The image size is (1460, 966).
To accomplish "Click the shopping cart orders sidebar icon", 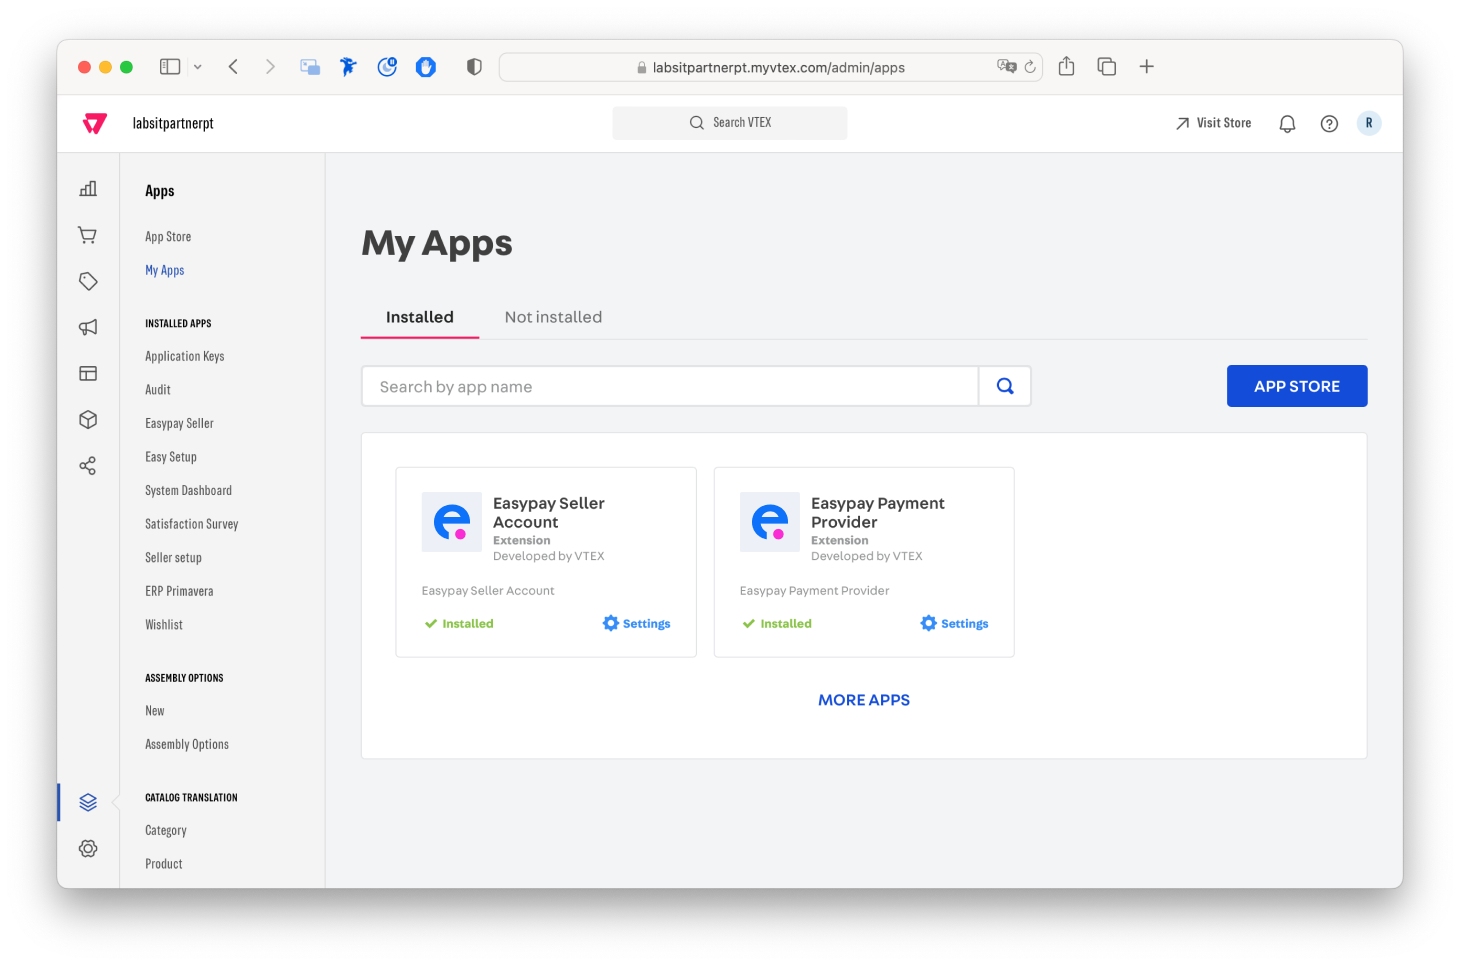I will [x=88, y=235].
